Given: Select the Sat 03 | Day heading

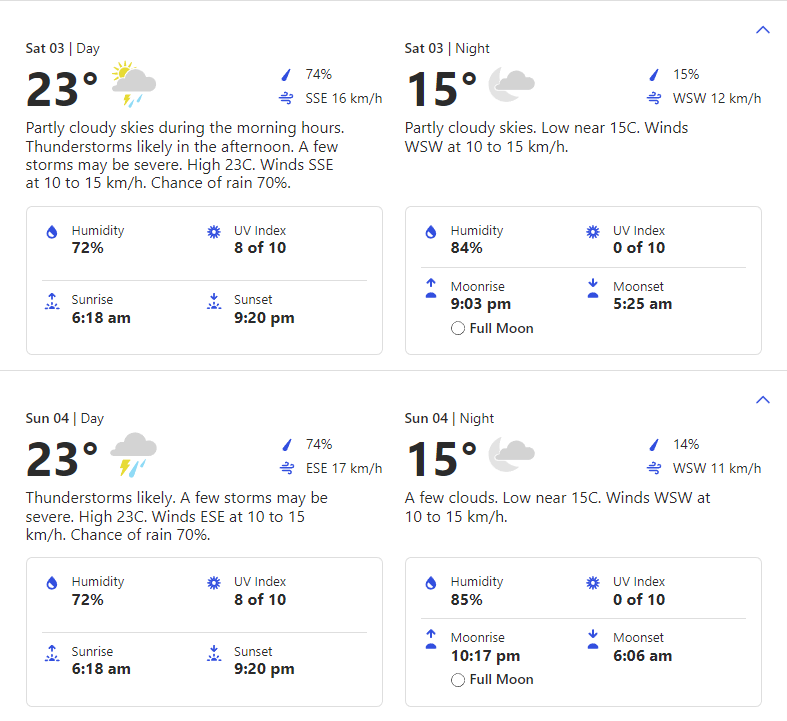Looking at the screenshot, I should [x=63, y=48].
